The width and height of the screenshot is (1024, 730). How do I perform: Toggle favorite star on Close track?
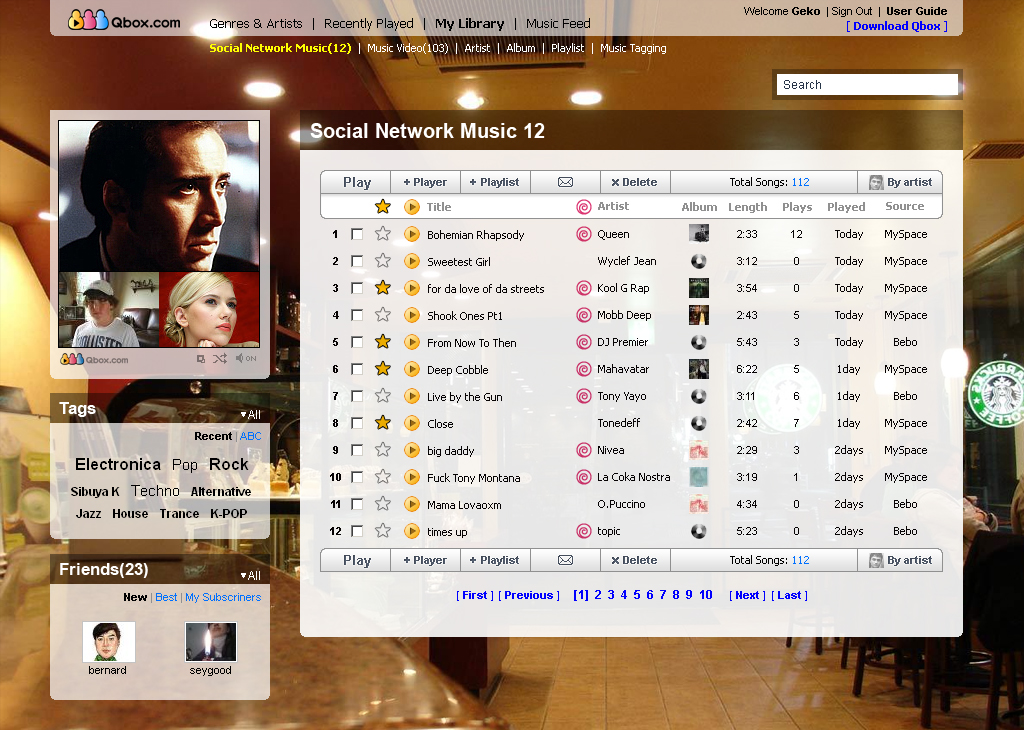(383, 423)
